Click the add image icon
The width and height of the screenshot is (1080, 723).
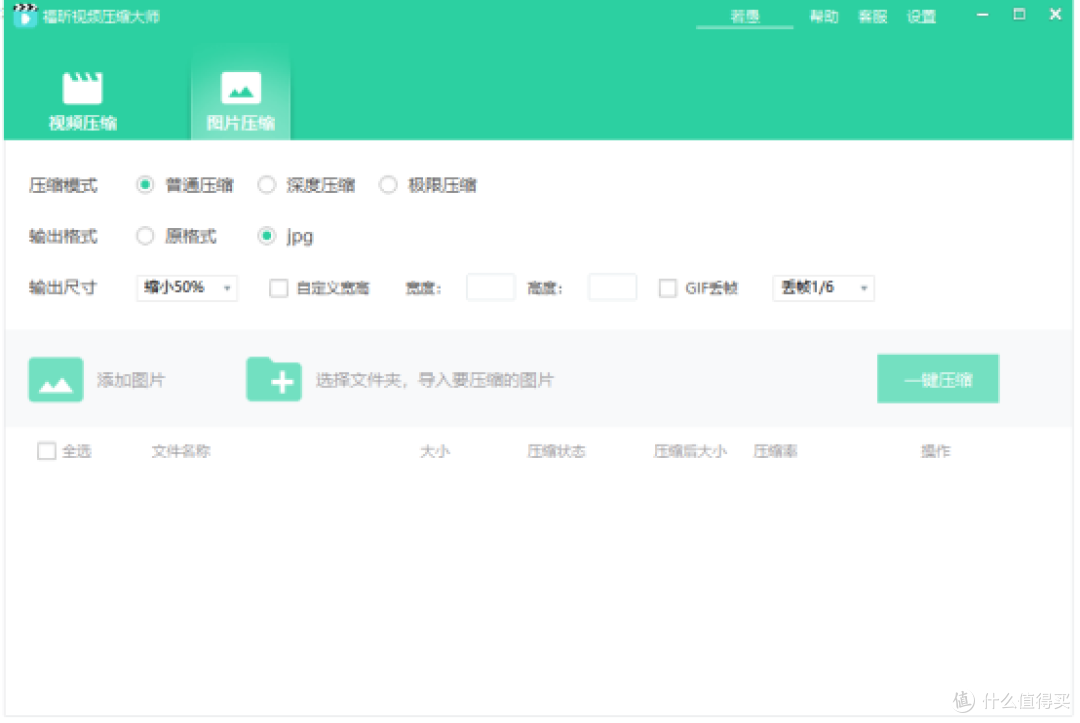(x=56, y=379)
